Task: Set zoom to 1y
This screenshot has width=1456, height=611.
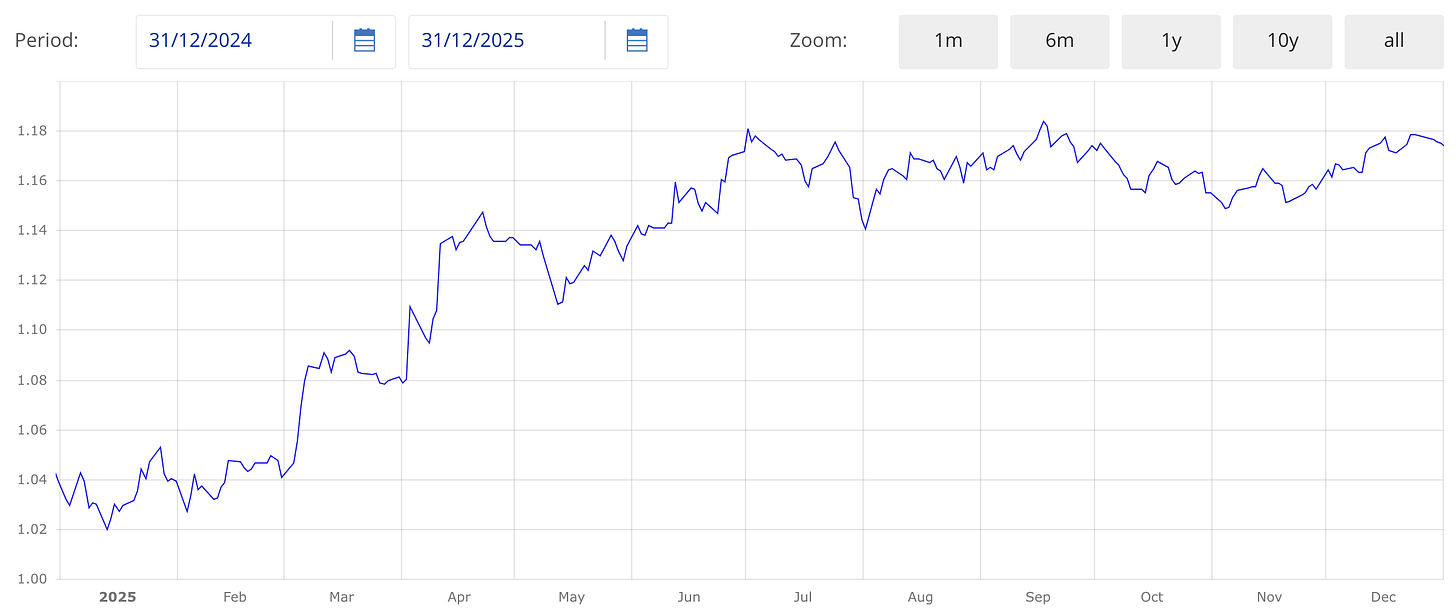Action: pos(1171,41)
